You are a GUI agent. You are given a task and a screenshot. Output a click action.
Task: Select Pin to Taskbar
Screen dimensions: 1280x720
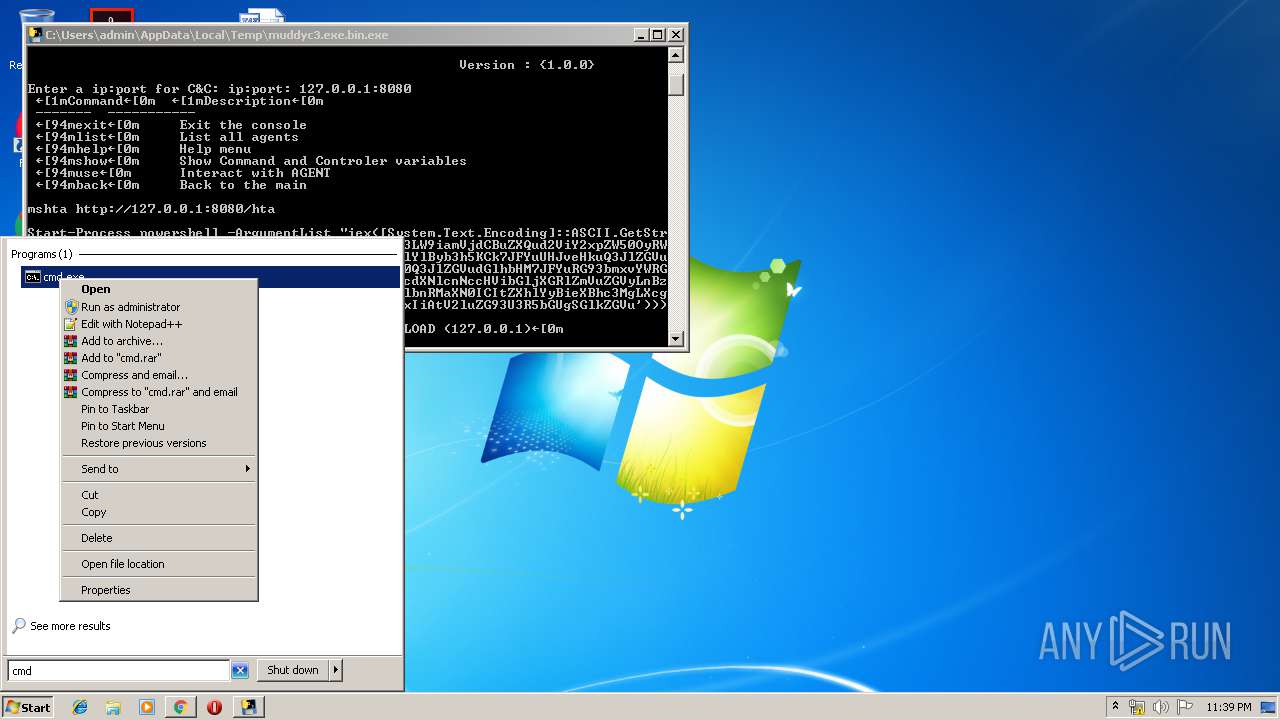point(159,409)
